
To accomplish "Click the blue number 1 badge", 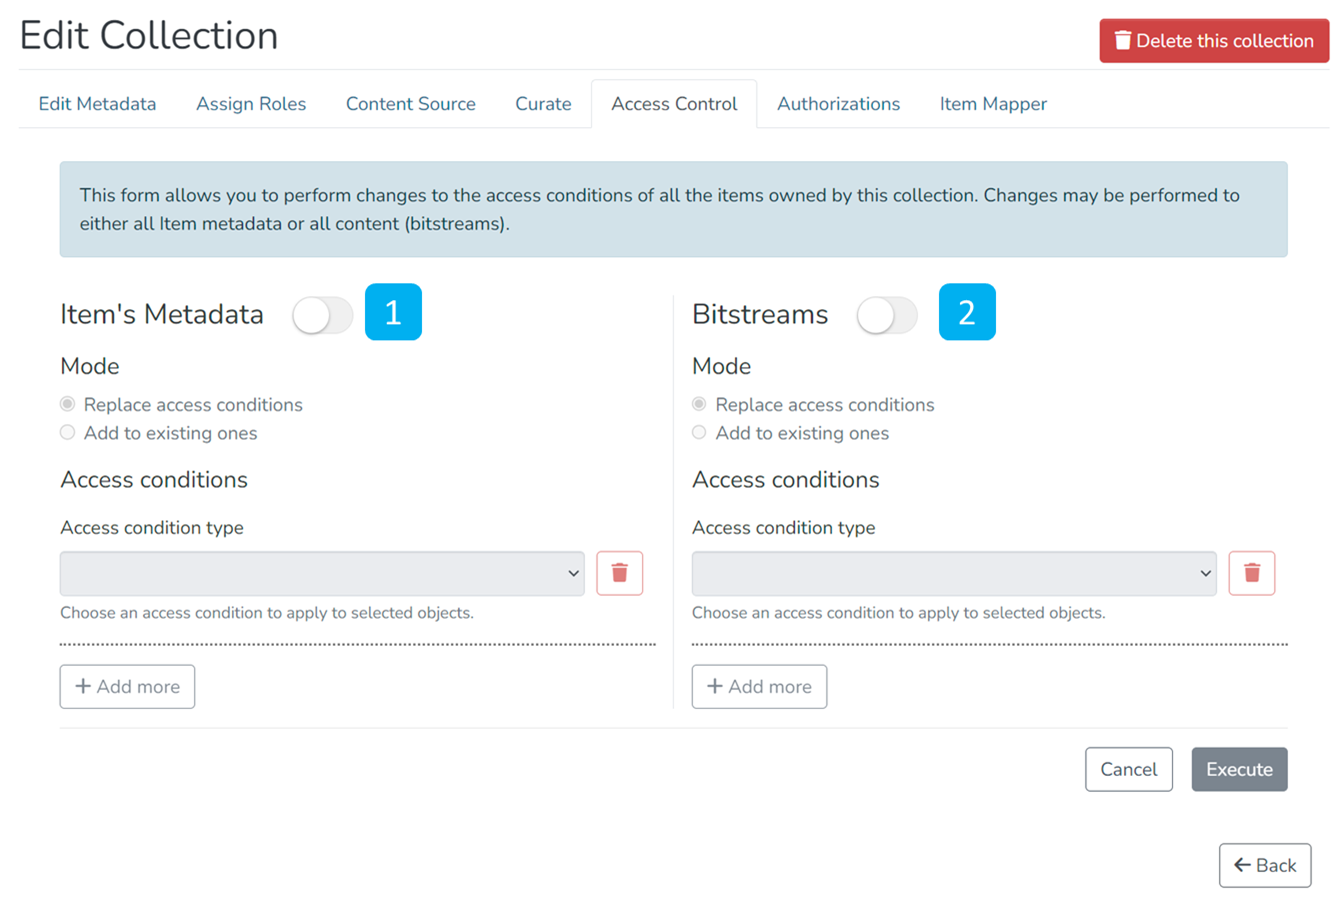I will 393,313.
